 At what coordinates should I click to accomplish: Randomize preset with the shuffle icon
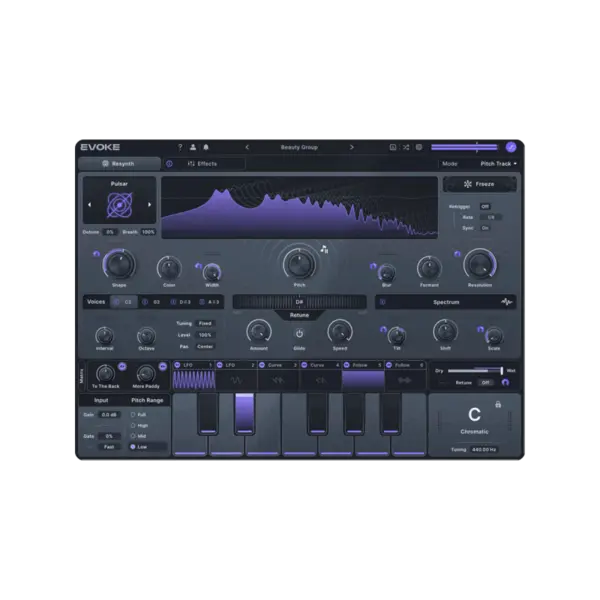click(406, 147)
